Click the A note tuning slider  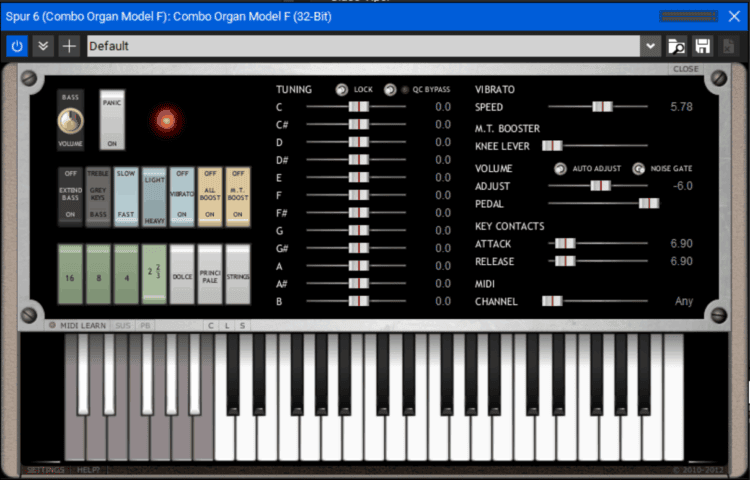pos(356,266)
